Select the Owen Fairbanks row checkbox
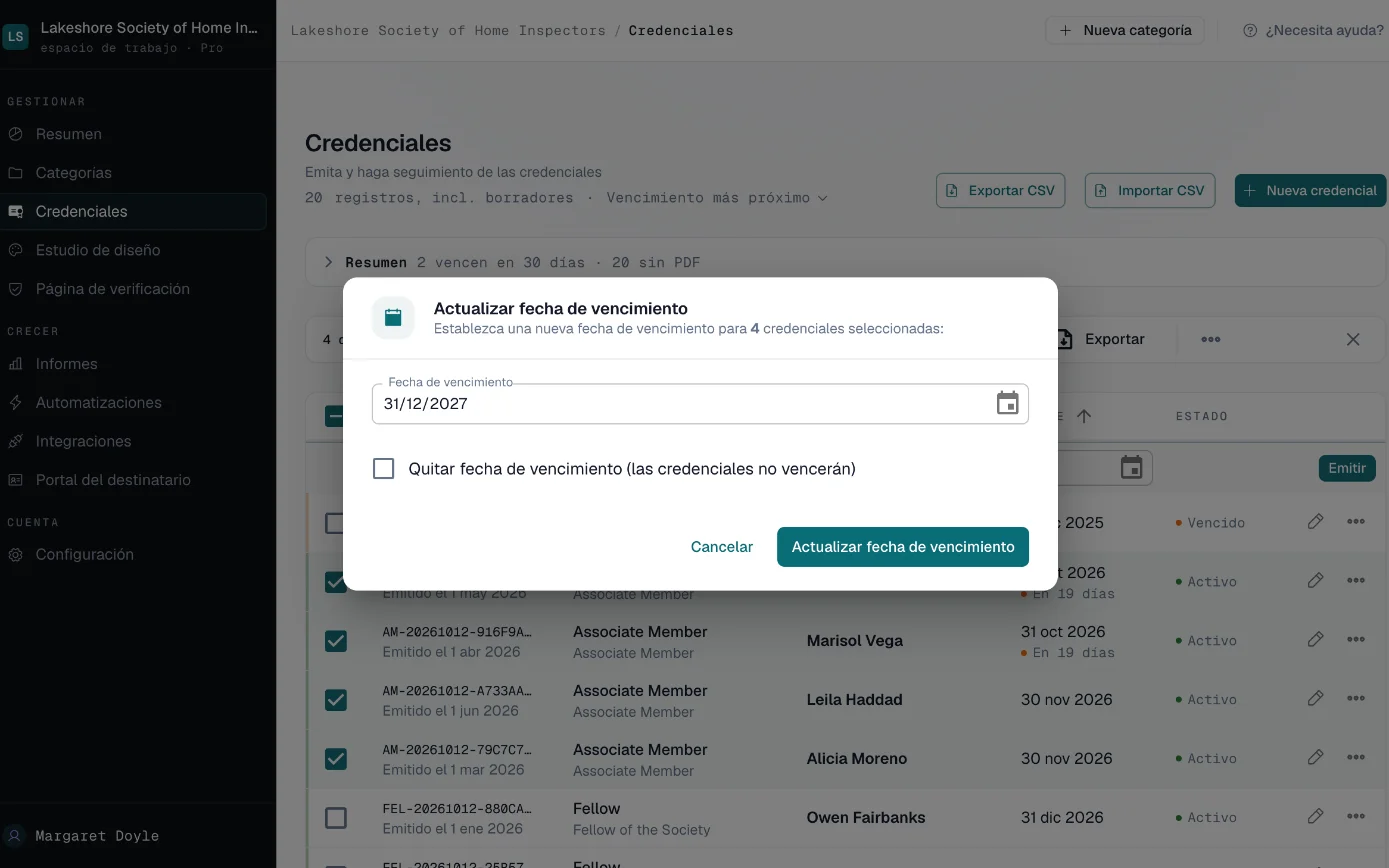The image size is (1389, 868). tap(336, 818)
